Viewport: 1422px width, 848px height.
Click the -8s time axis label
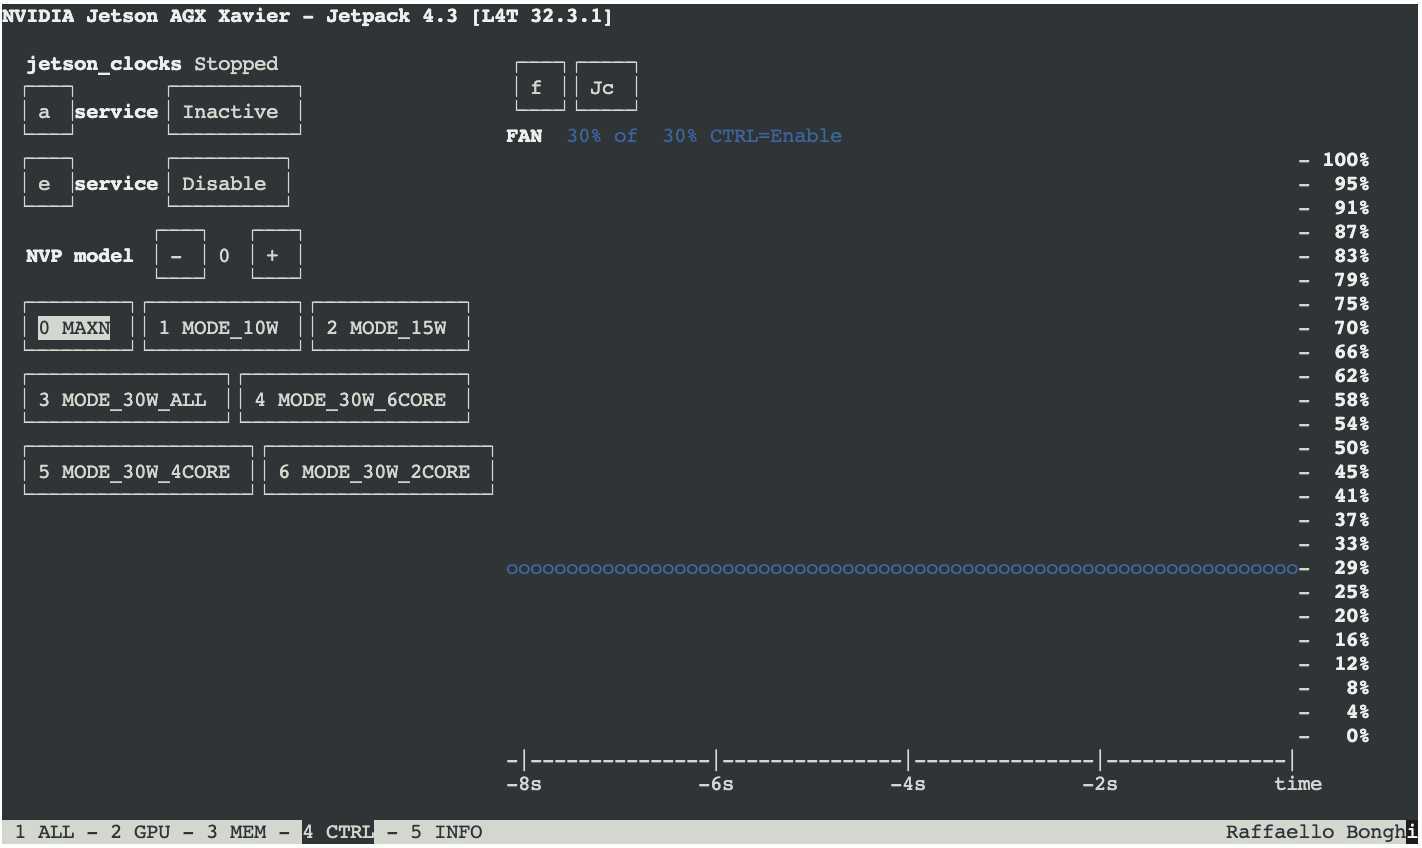(524, 784)
